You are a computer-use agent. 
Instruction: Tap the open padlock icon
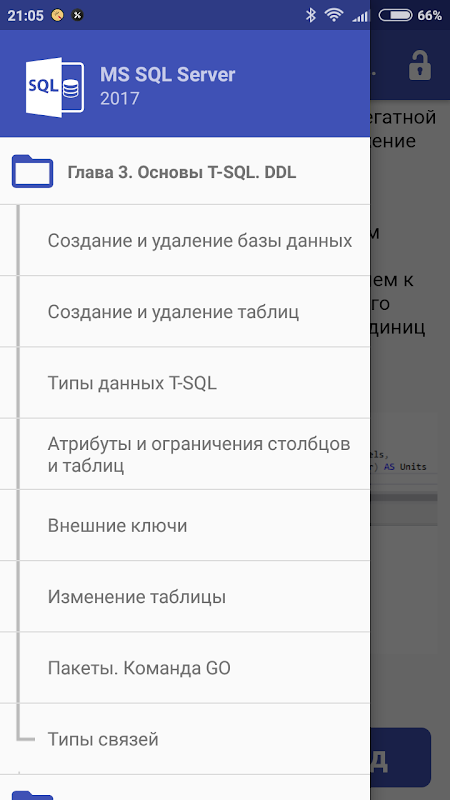(x=420, y=65)
